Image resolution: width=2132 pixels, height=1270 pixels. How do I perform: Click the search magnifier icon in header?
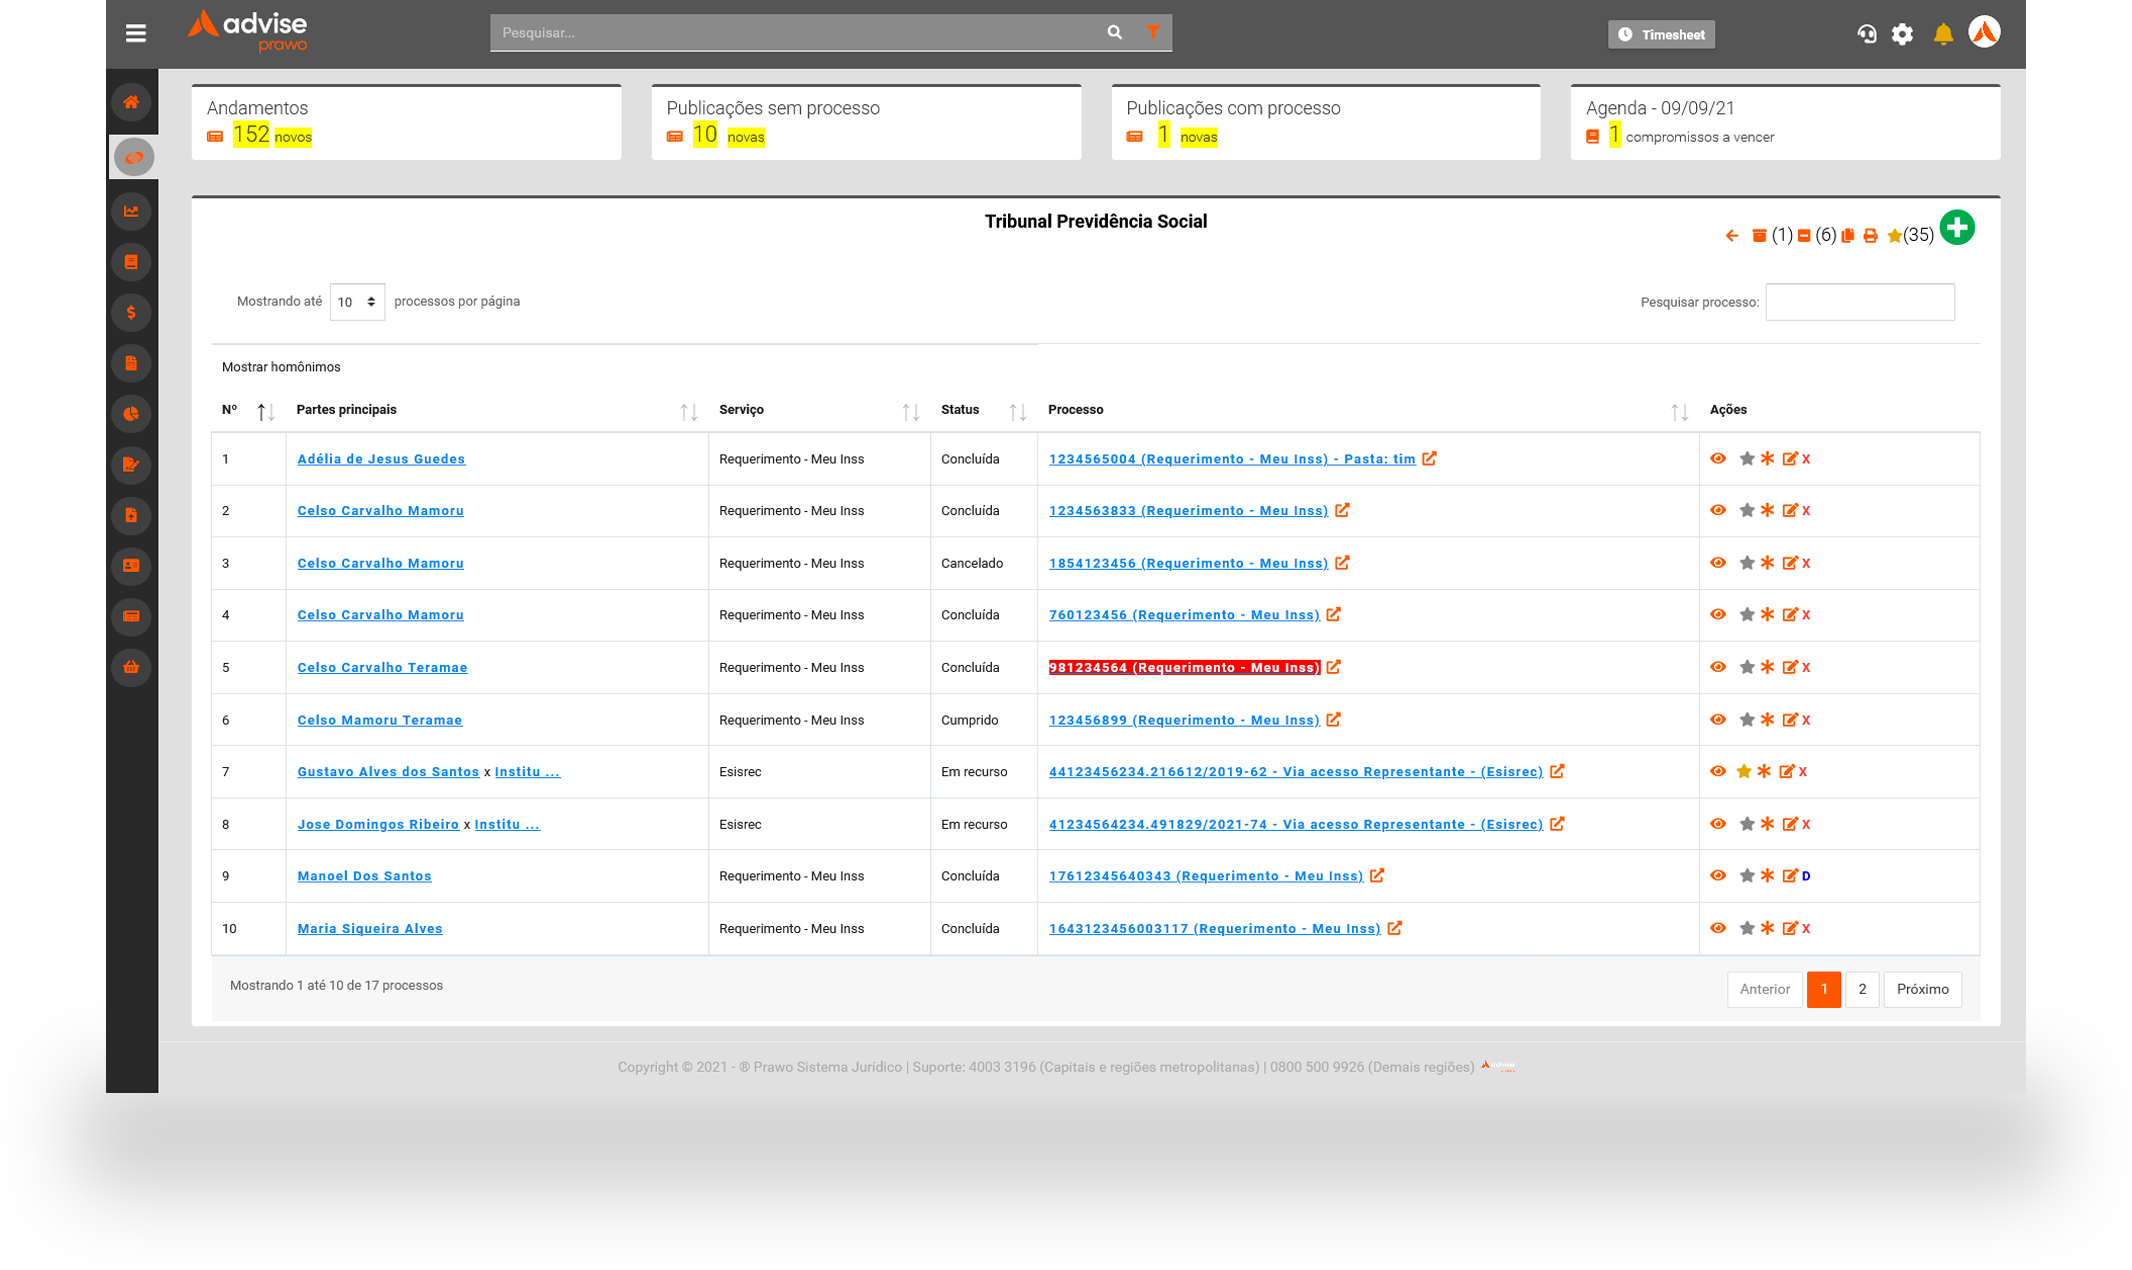[x=1114, y=33]
